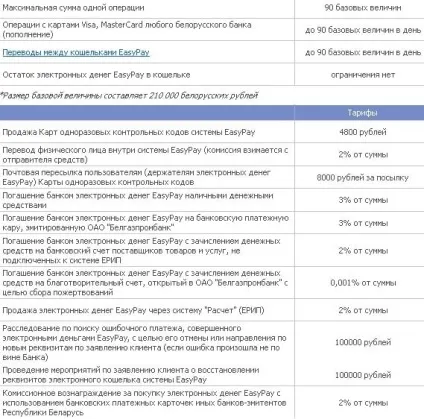424x419 pixels.
Task: Select row about card issued by ОАО "Белгазпромбанк"
Action: coord(145,223)
